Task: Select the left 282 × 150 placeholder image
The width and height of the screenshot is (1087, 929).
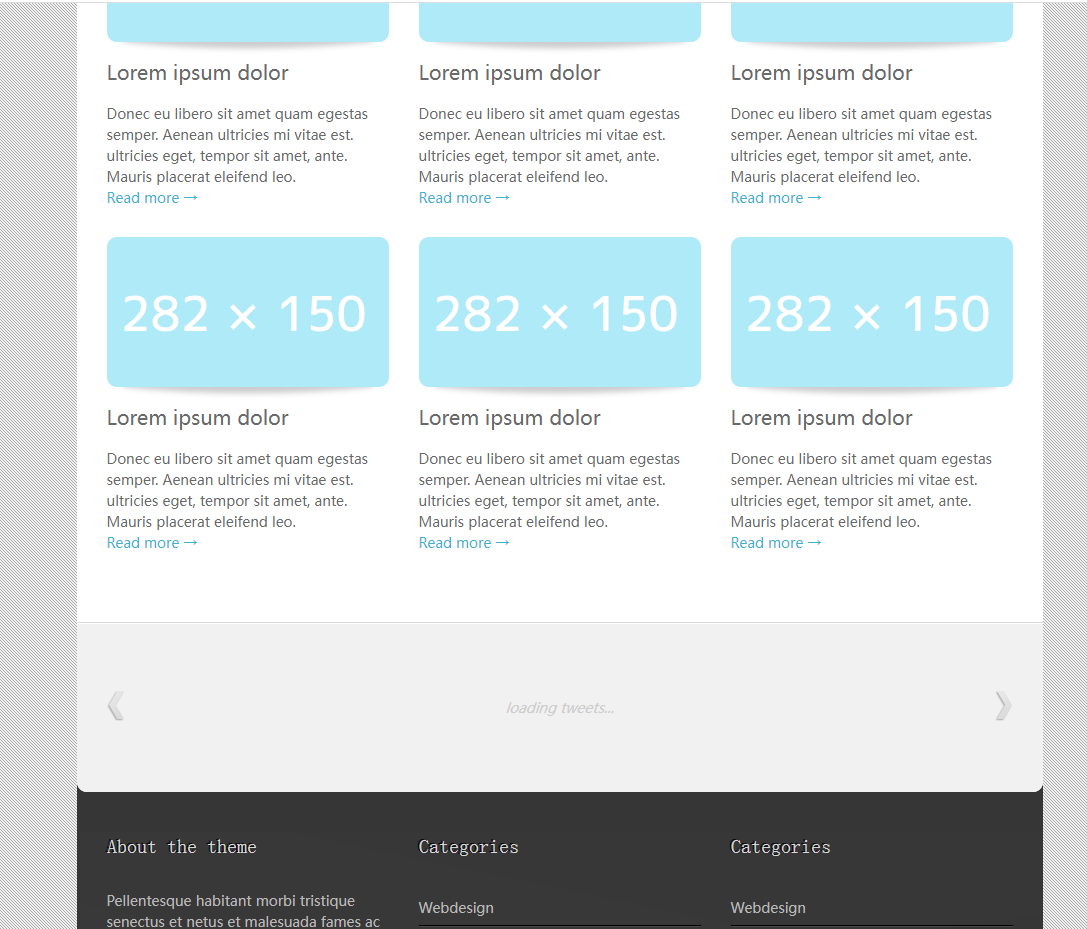Action: tap(247, 312)
